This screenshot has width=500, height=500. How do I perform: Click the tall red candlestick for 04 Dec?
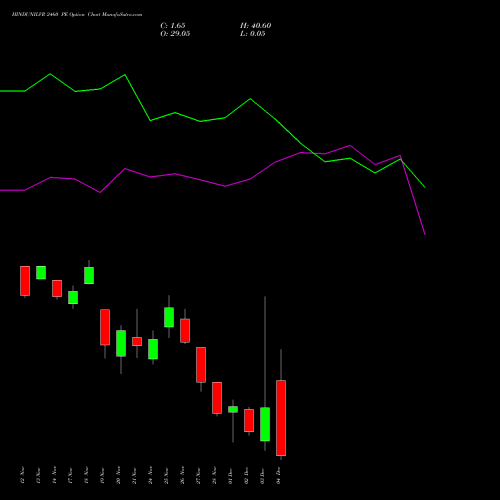pos(281,418)
